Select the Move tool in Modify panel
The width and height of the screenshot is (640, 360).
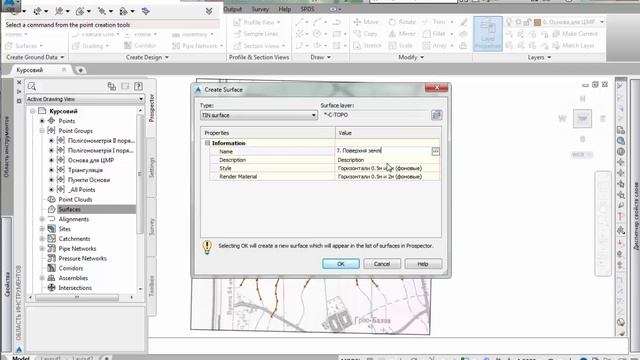click(x=366, y=22)
